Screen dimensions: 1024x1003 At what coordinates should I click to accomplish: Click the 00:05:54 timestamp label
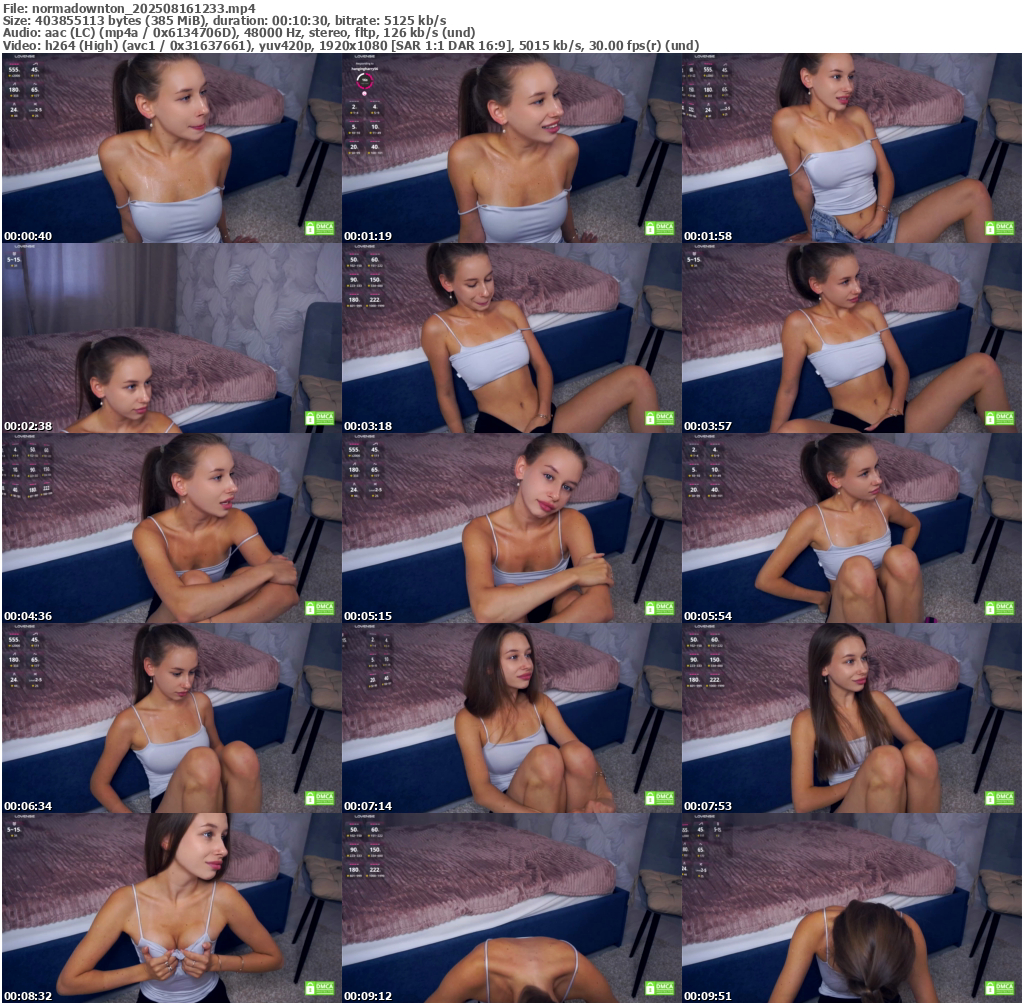click(708, 616)
